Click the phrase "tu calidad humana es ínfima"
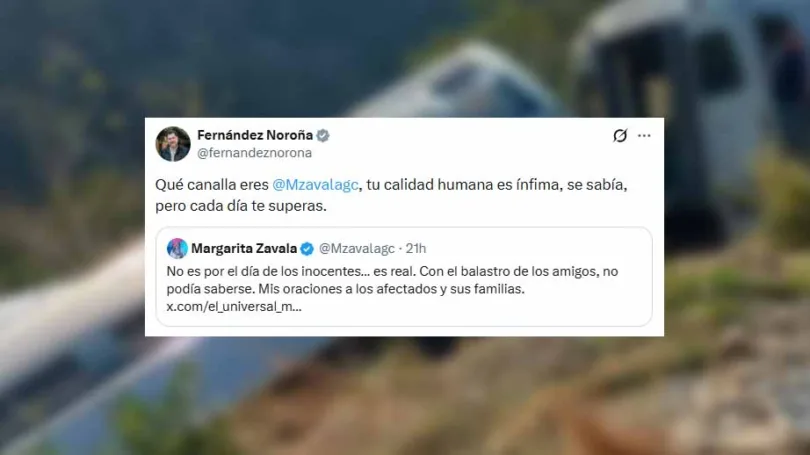Image resolution: width=810 pixels, height=455 pixels. [464, 185]
